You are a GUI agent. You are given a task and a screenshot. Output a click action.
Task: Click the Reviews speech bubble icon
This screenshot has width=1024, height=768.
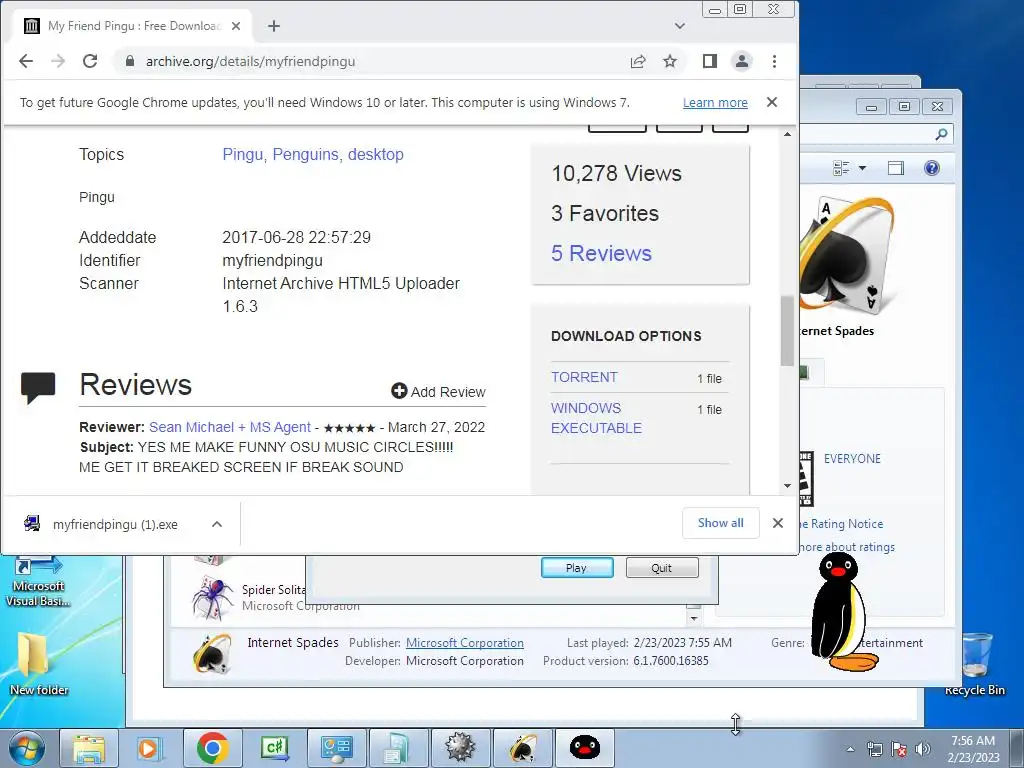coord(38,388)
